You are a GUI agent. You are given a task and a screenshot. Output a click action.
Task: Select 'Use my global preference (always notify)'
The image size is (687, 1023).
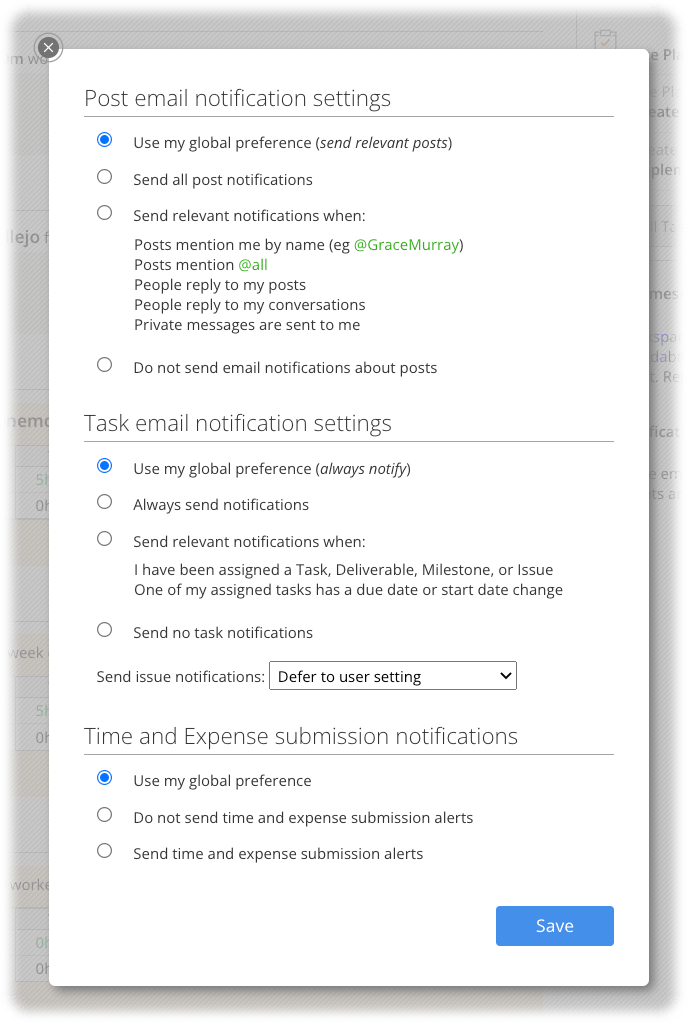[x=104, y=466]
